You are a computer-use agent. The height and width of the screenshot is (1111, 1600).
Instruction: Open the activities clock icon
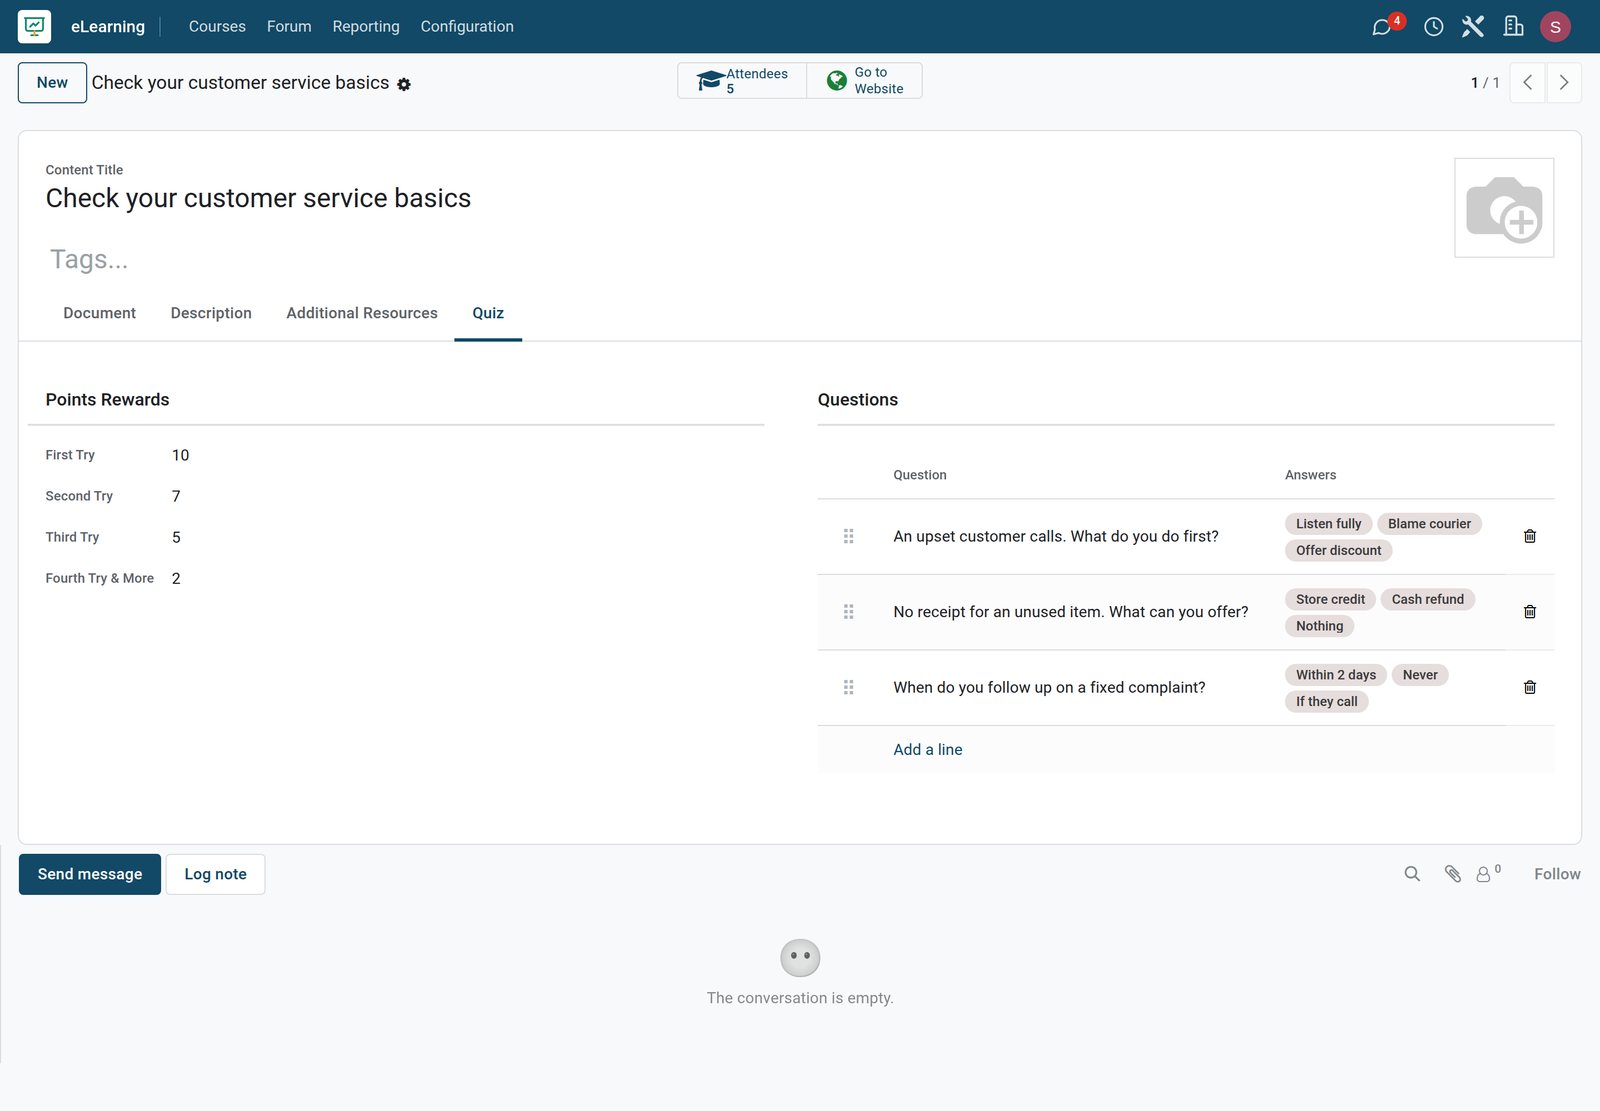pyautogui.click(x=1434, y=27)
